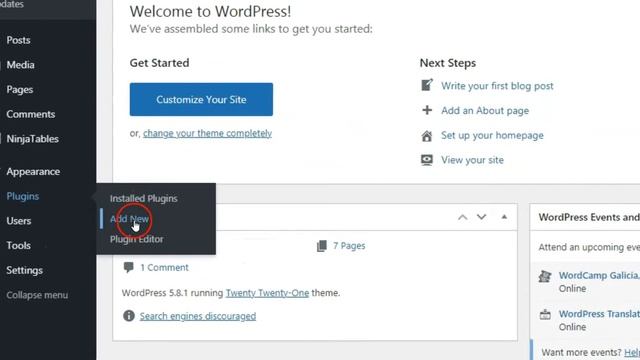This screenshot has height=360, width=640.
Task: Open Plugin Editor from the flyout
Action: (x=136, y=239)
